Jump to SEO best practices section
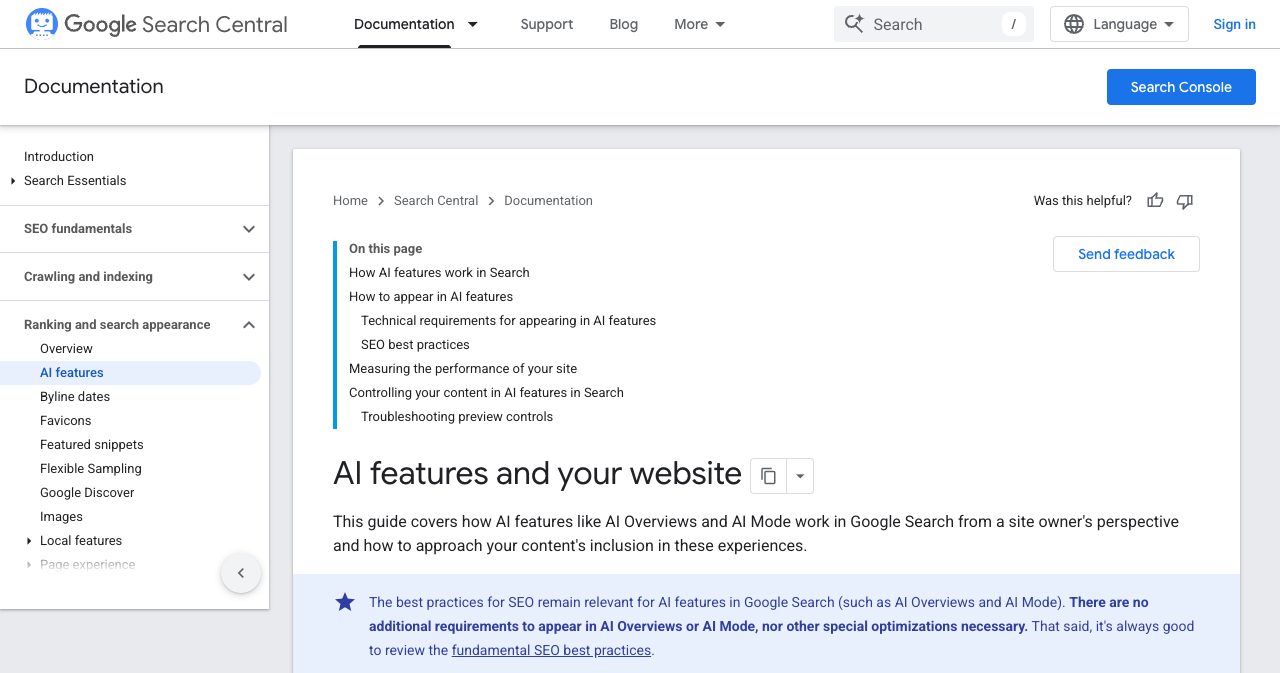The height and width of the screenshot is (673, 1280). pyautogui.click(x=415, y=345)
